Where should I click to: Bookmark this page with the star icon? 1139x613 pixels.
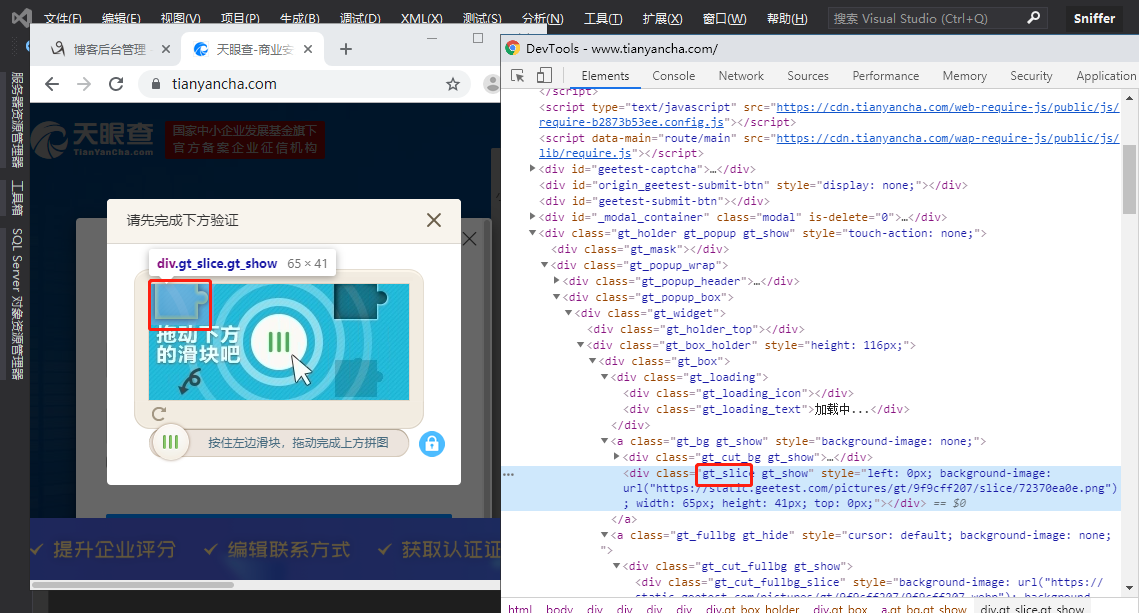tap(453, 84)
